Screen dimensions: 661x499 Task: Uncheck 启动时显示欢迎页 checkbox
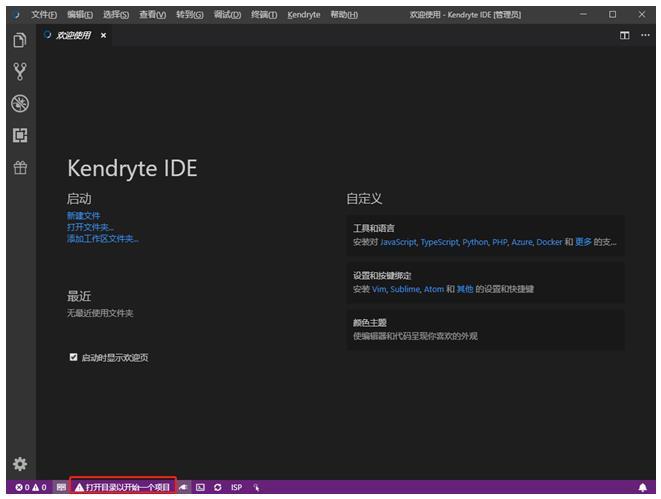click(73, 357)
